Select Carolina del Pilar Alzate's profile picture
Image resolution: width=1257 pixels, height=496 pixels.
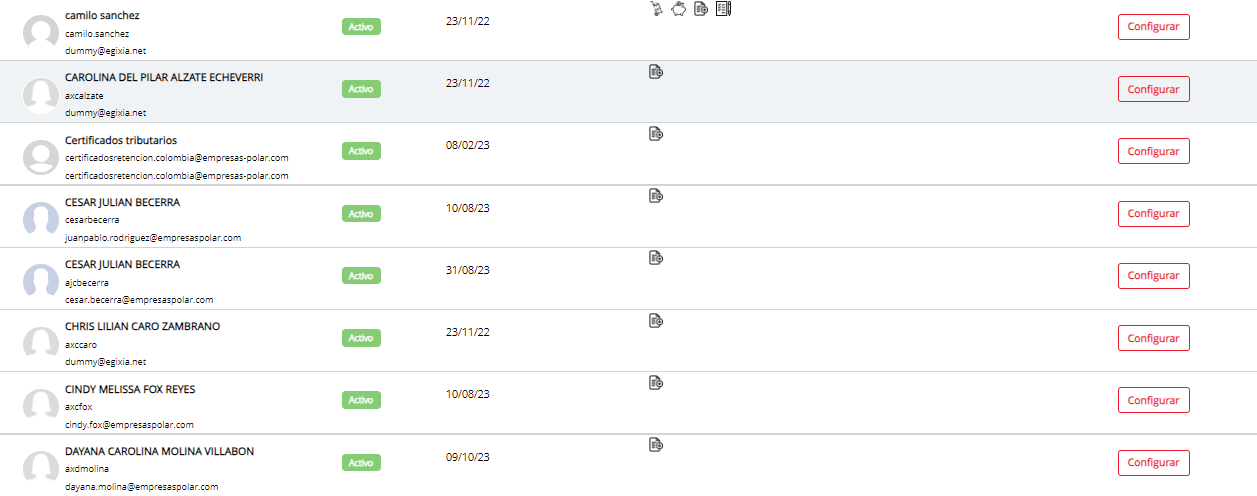[x=41, y=95]
